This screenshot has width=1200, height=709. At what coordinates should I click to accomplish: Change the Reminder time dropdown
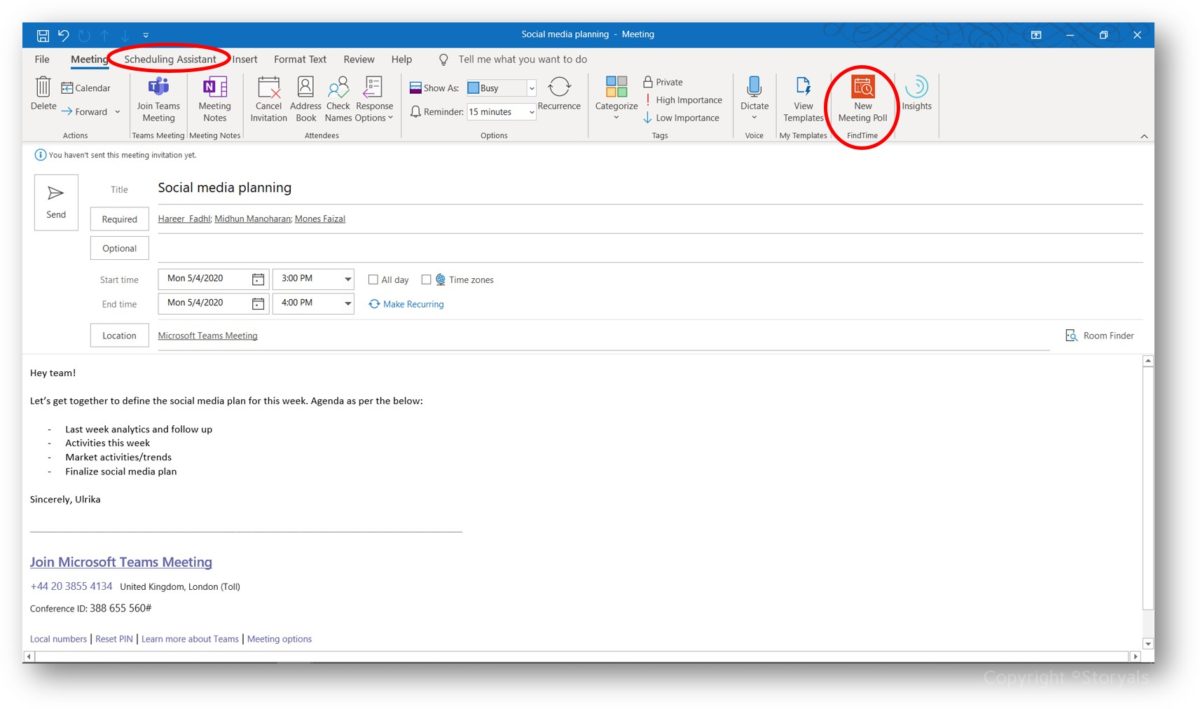pos(531,111)
